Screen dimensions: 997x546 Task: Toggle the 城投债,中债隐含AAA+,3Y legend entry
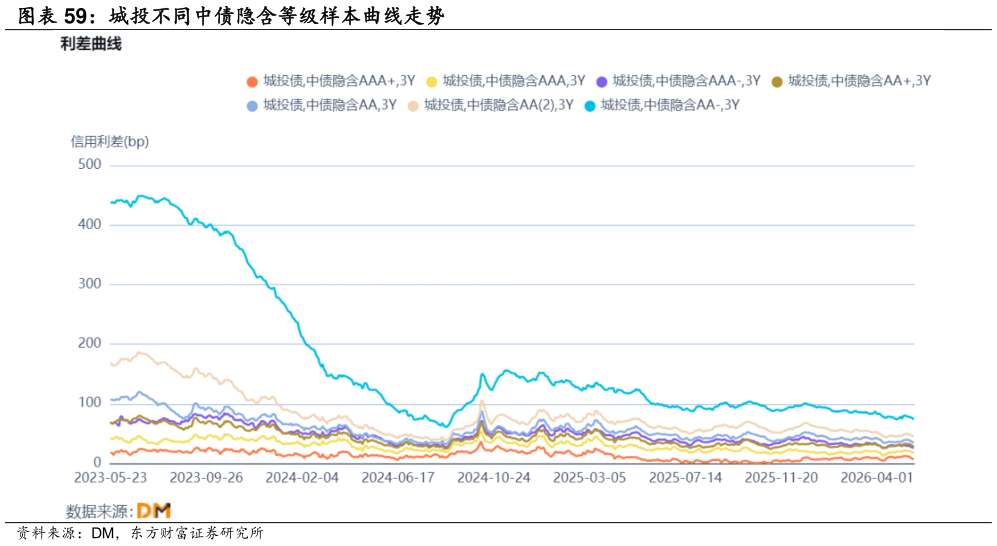click(331, 81)
